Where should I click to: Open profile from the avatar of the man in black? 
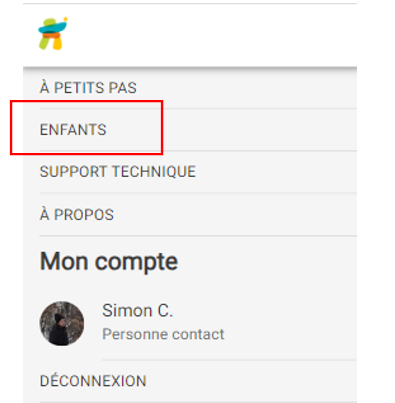tap(62, 323)
